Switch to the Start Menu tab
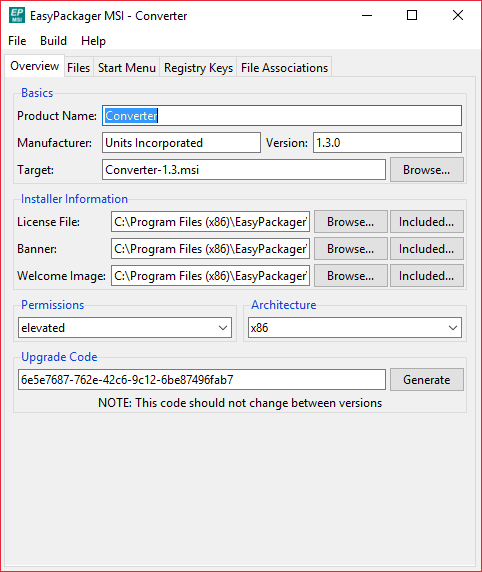Viewport: 482px width, 572px height. 127,68
